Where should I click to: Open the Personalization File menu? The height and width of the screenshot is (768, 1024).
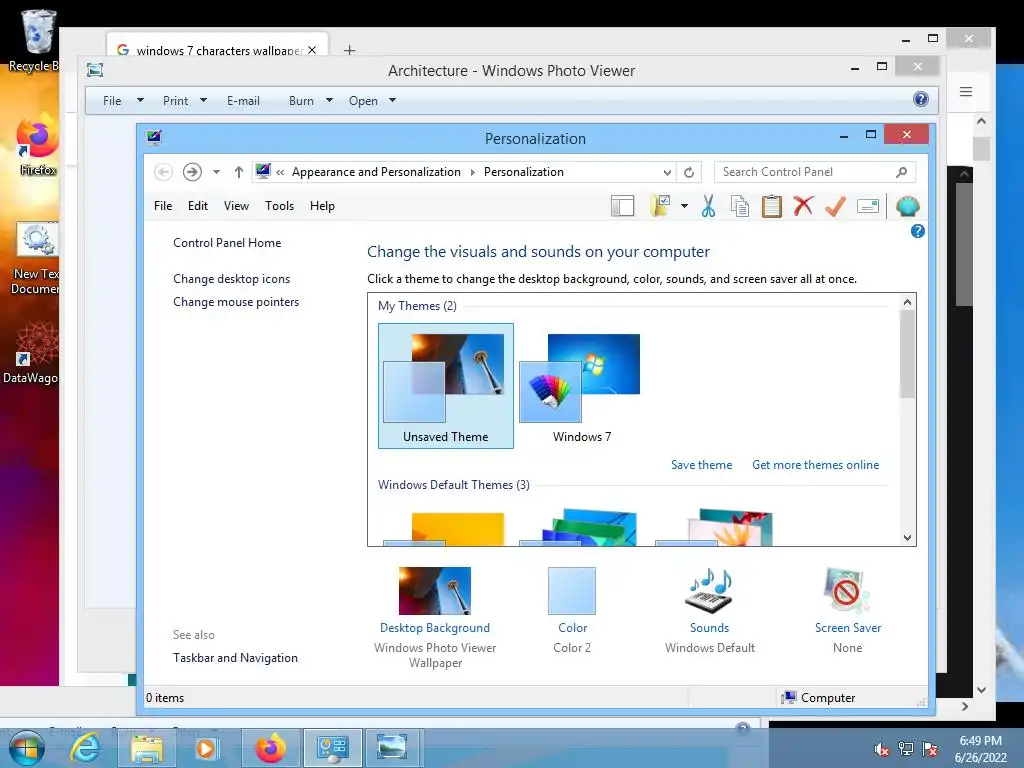tap(163, 206)
